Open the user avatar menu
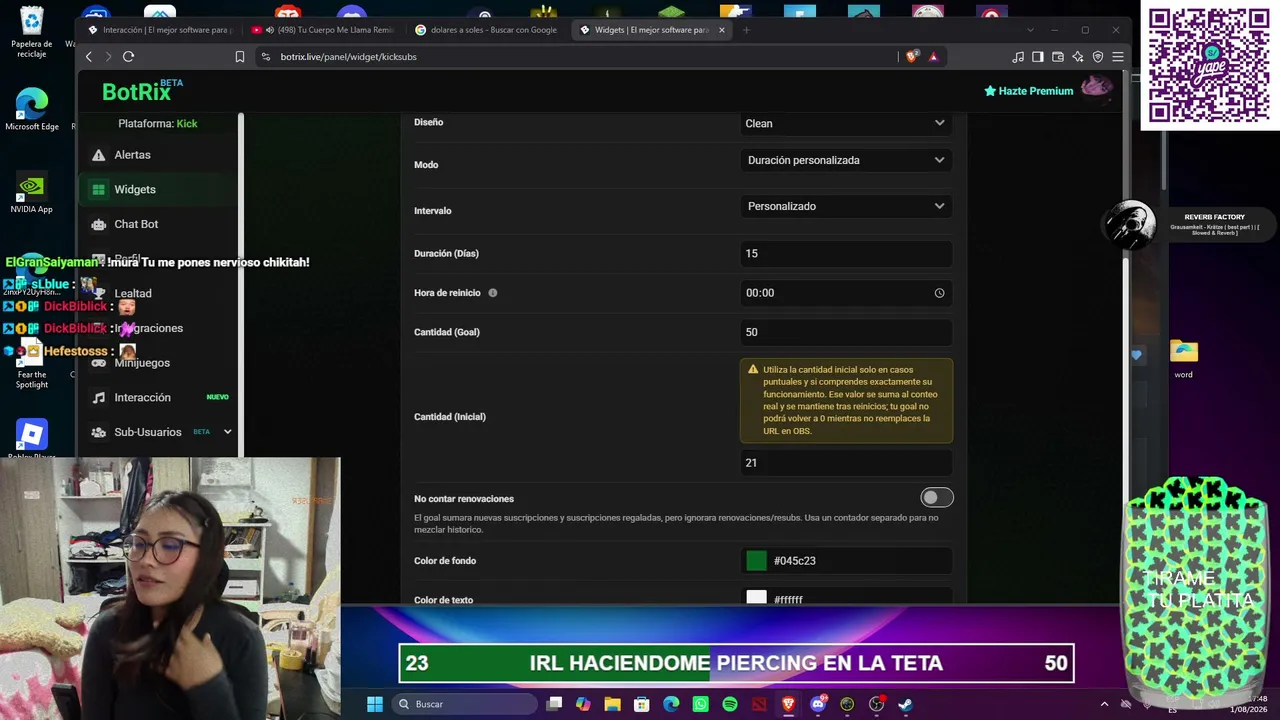 (1097, 88)
